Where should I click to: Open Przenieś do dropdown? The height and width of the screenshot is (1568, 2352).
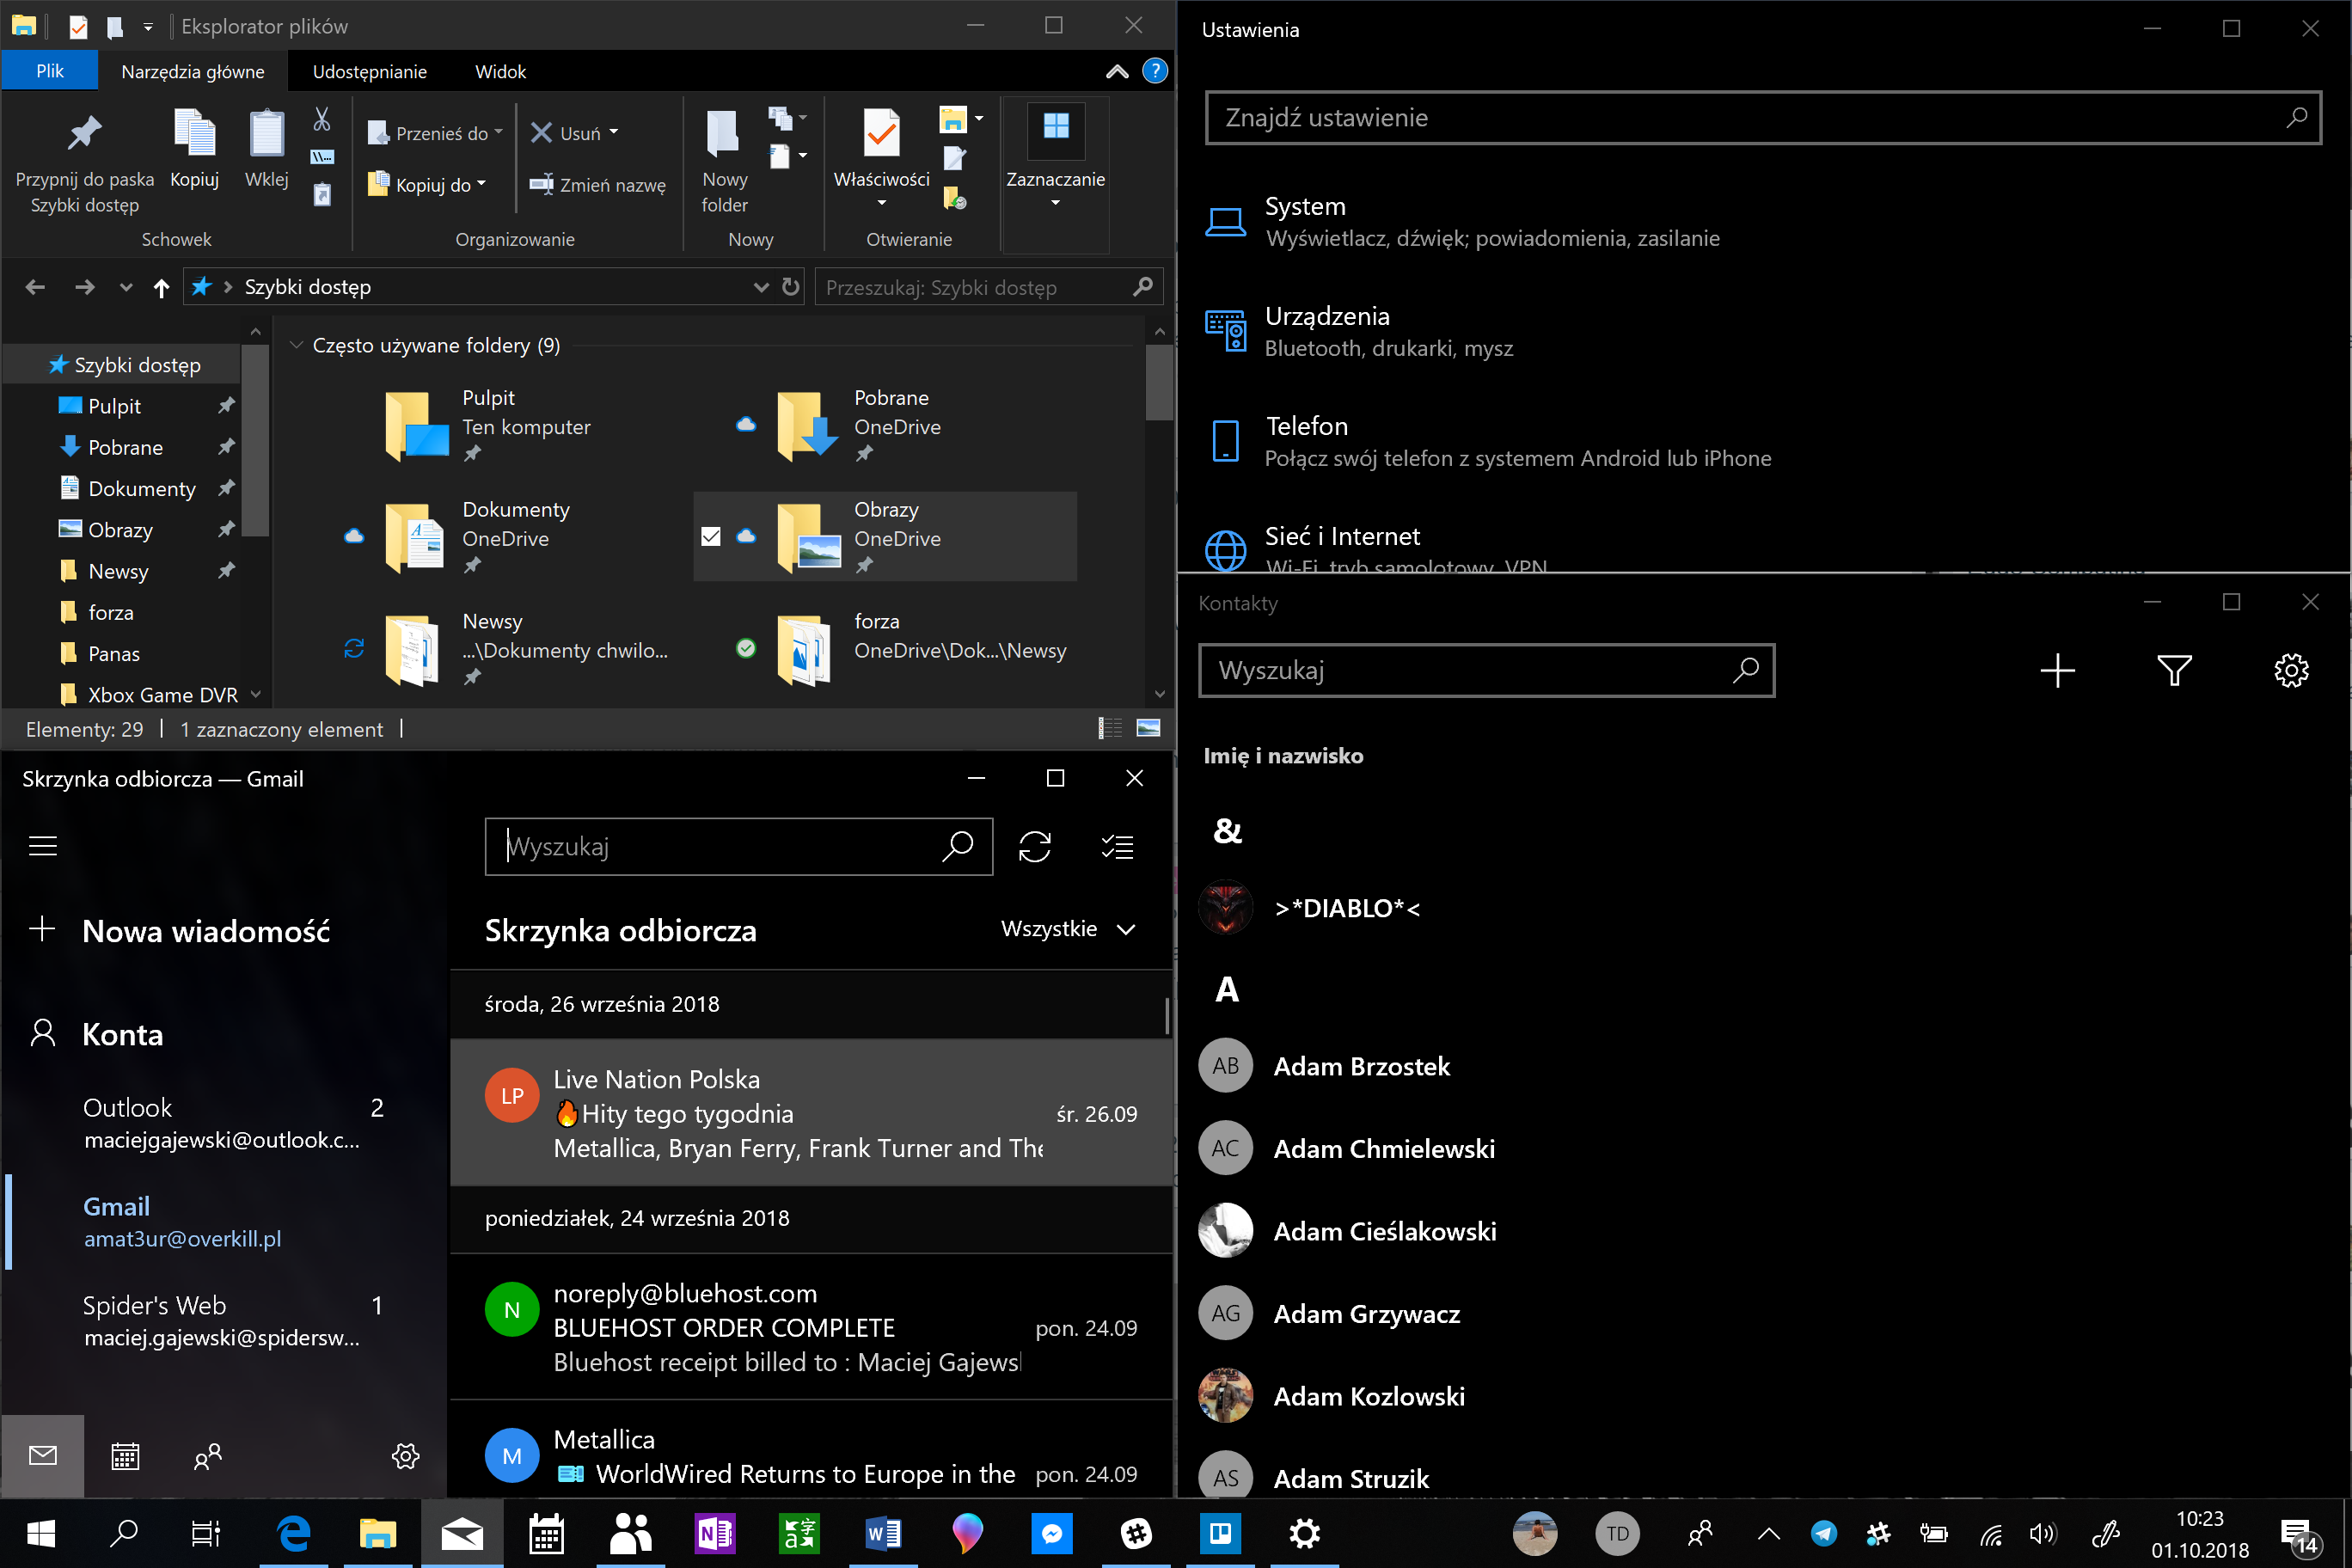click(x=435, y=133)
